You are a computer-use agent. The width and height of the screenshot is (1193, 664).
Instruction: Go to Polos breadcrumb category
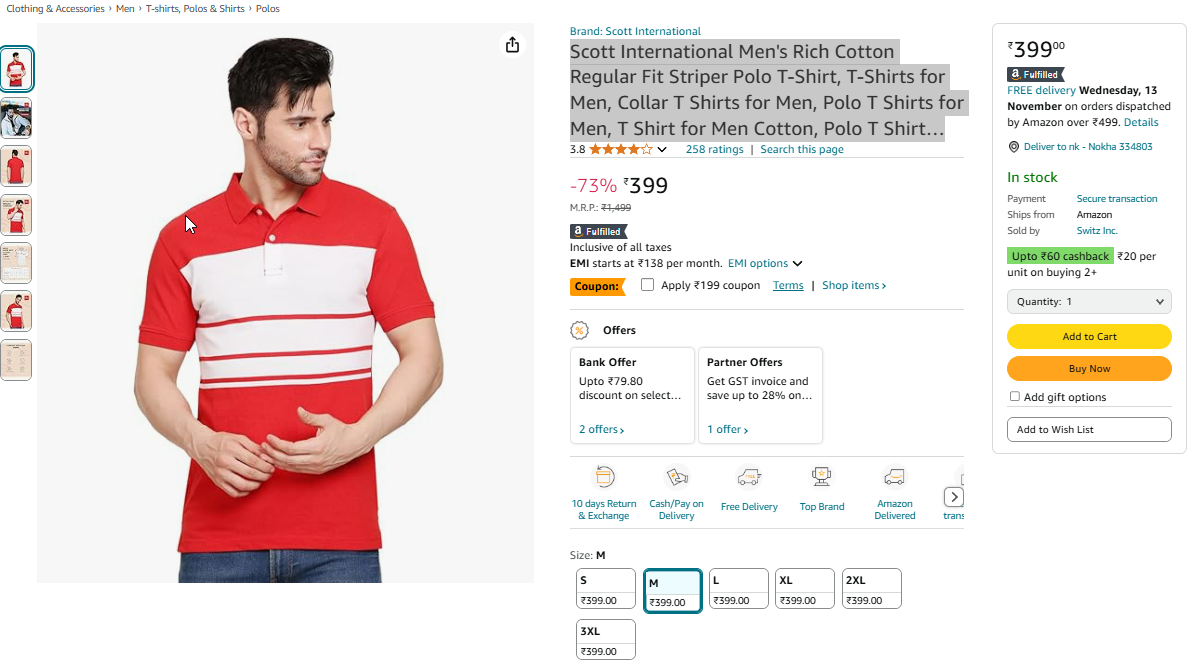(x=268, y=8)
